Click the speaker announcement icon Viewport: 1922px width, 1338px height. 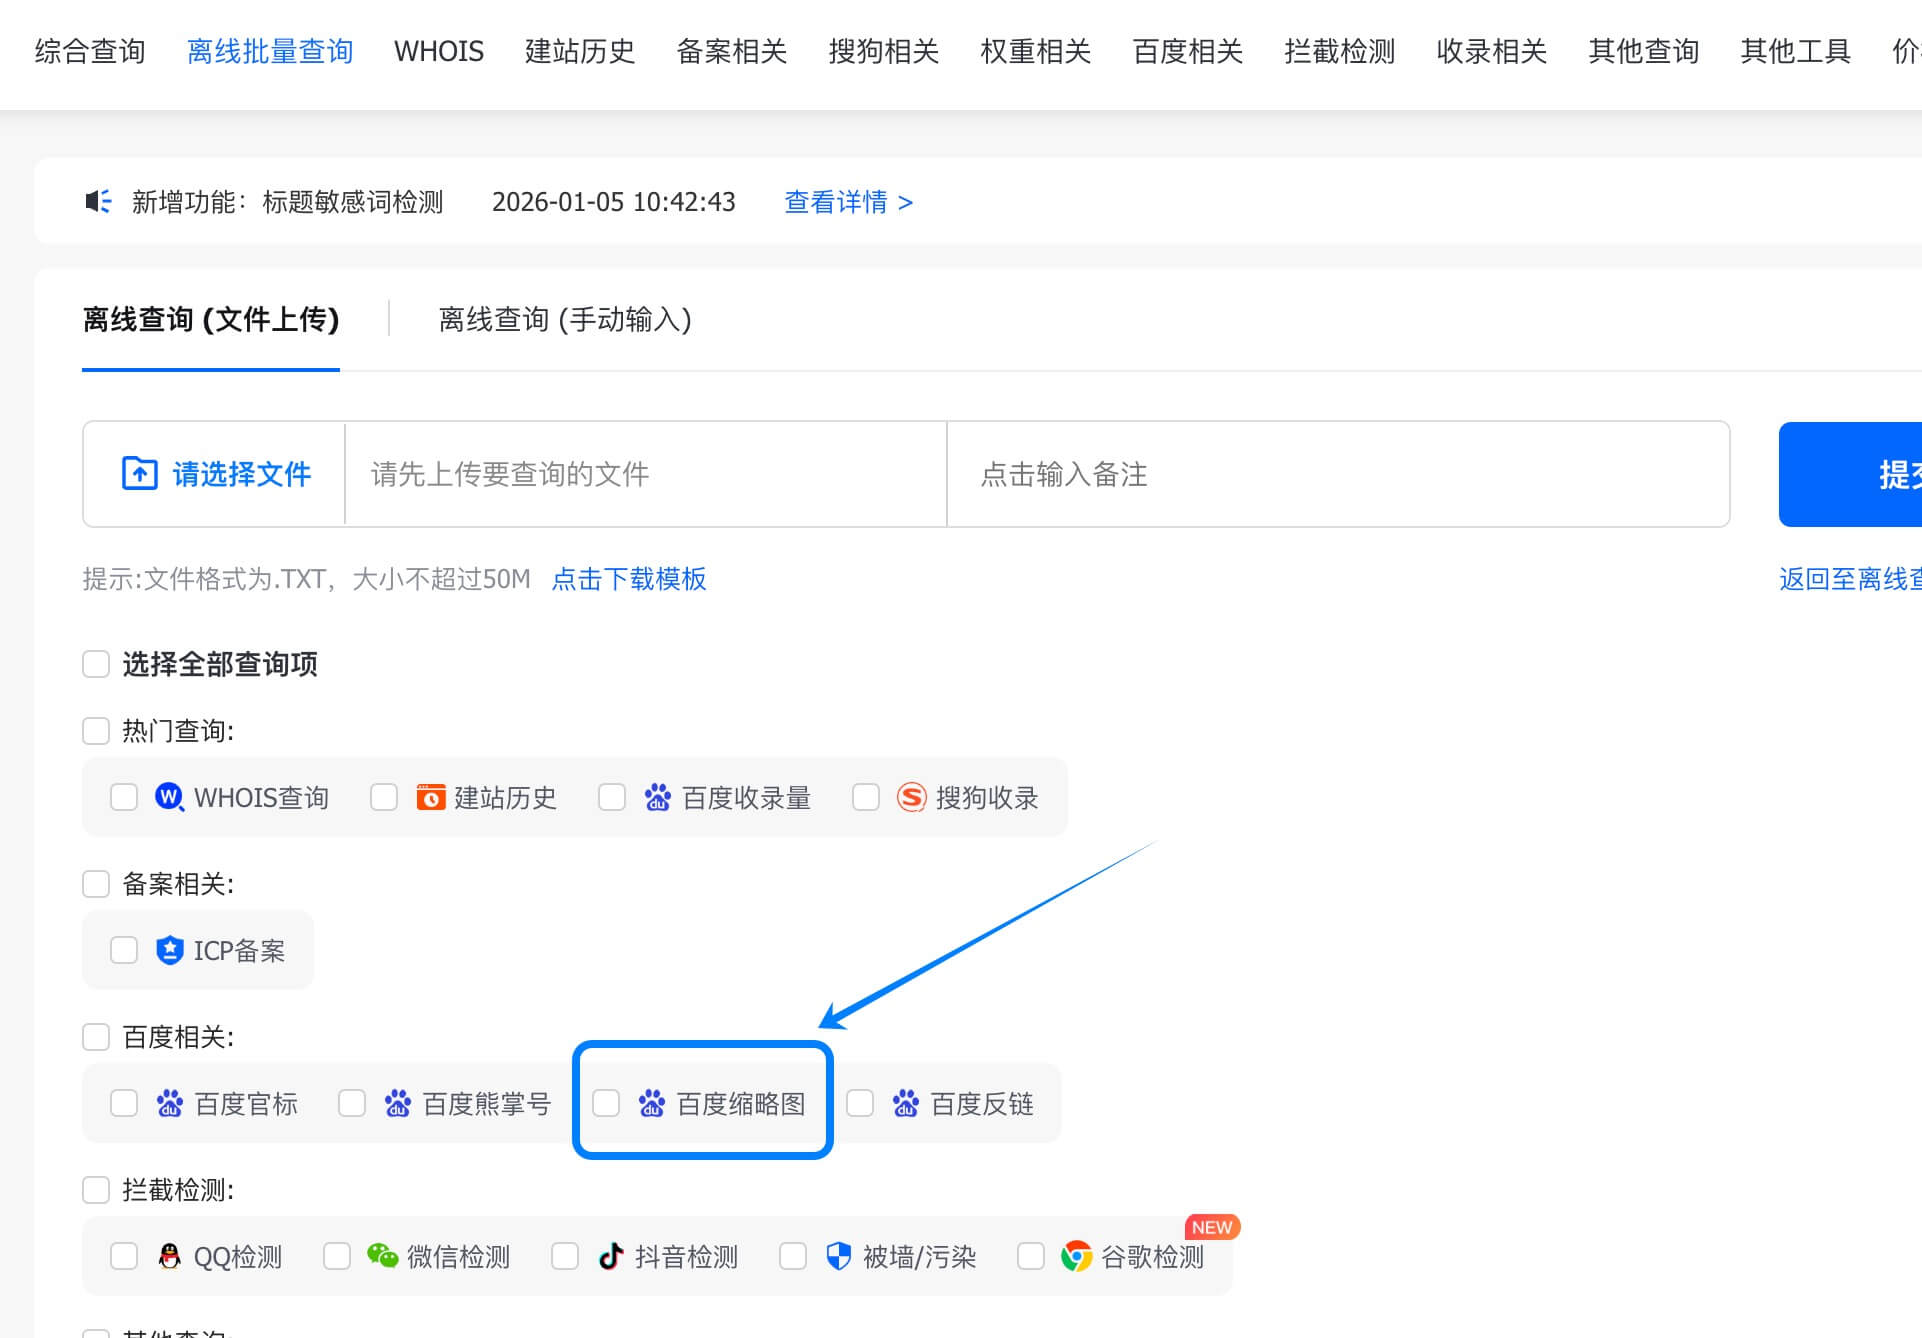98,202
